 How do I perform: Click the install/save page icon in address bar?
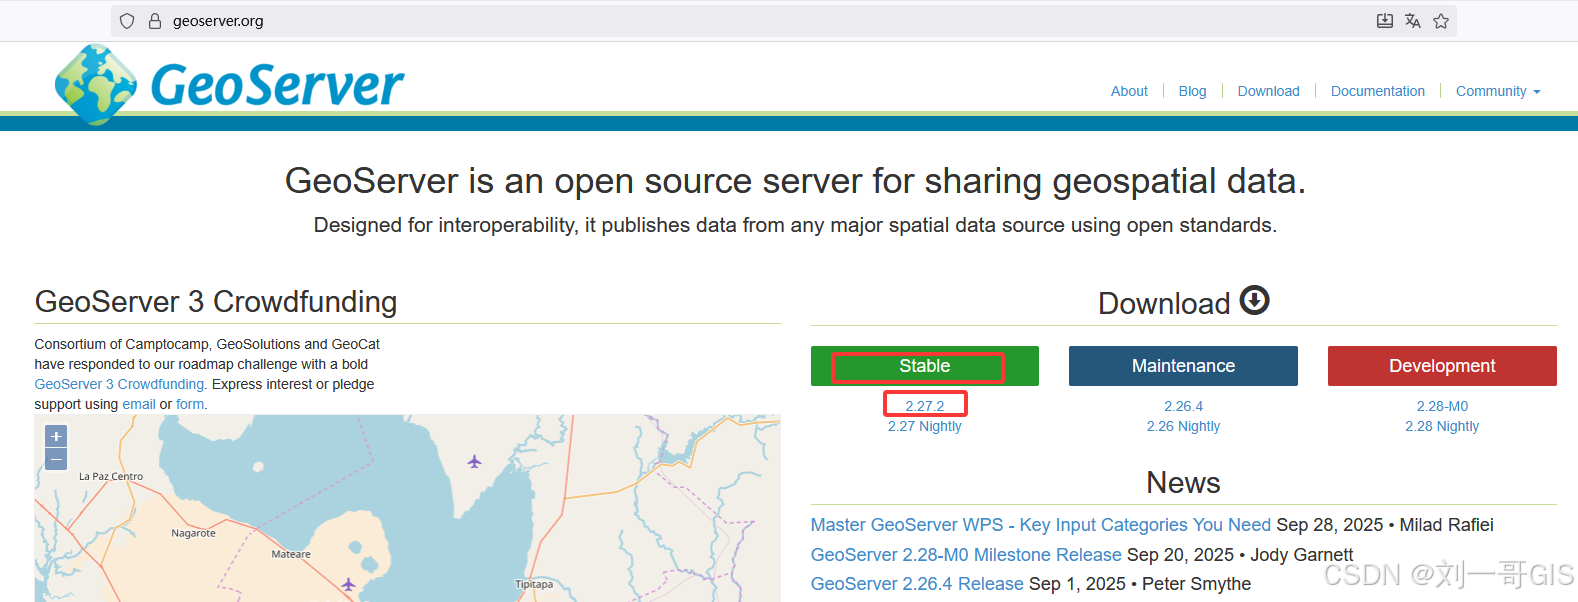coord(1385,21)
